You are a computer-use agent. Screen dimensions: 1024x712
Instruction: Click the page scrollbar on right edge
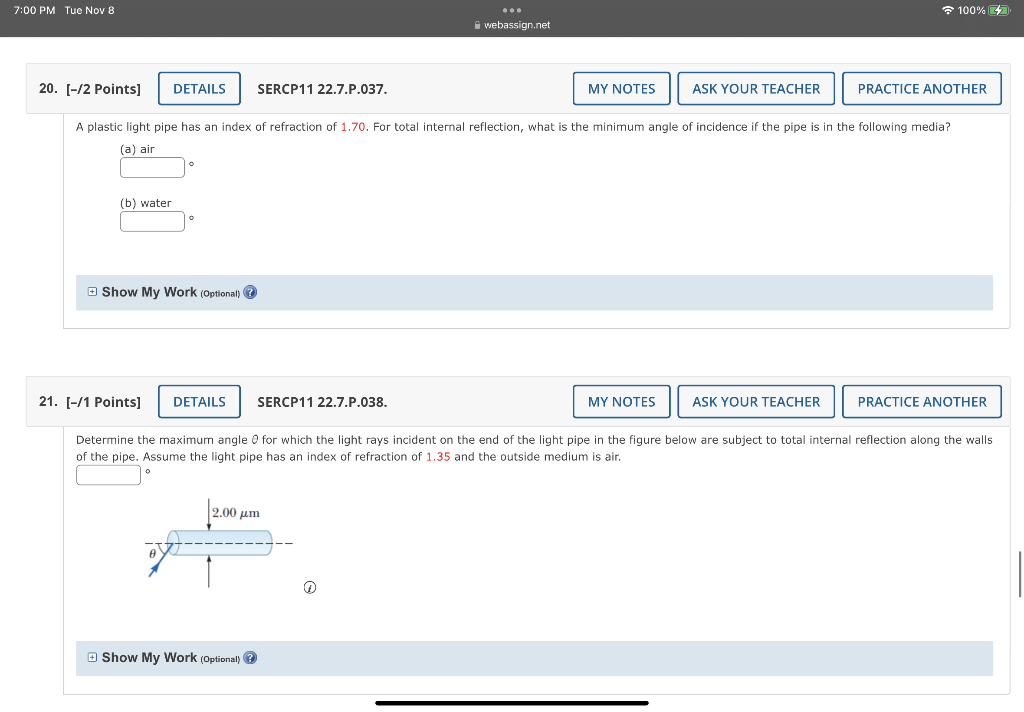(x=1020, y=574)
